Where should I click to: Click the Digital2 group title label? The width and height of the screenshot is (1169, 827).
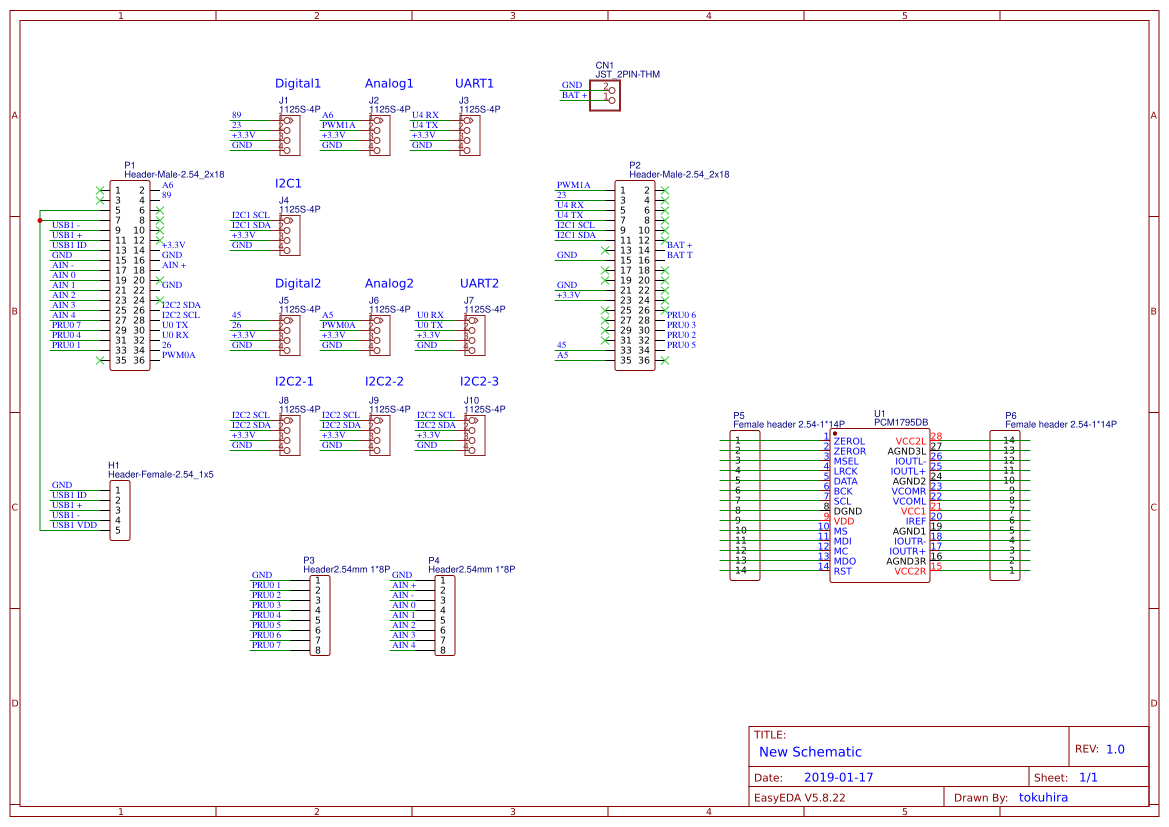coord(299,283)
